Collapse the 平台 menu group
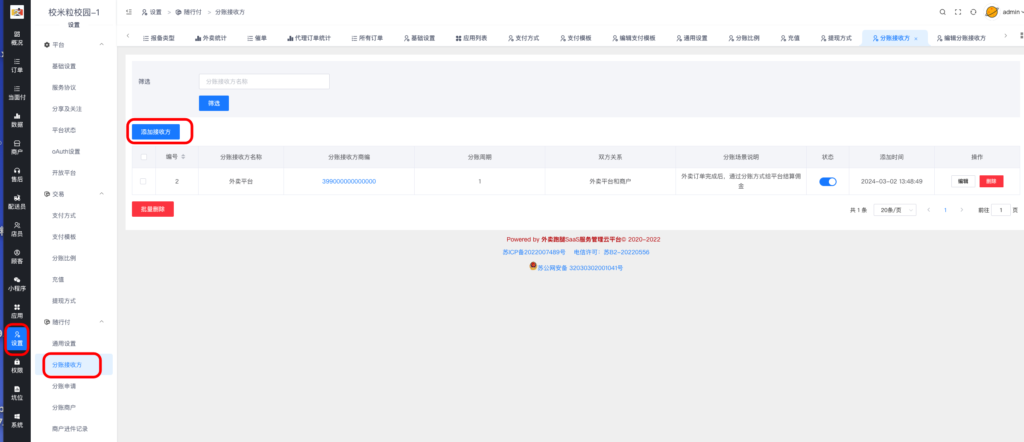 (x=101, y=44)
